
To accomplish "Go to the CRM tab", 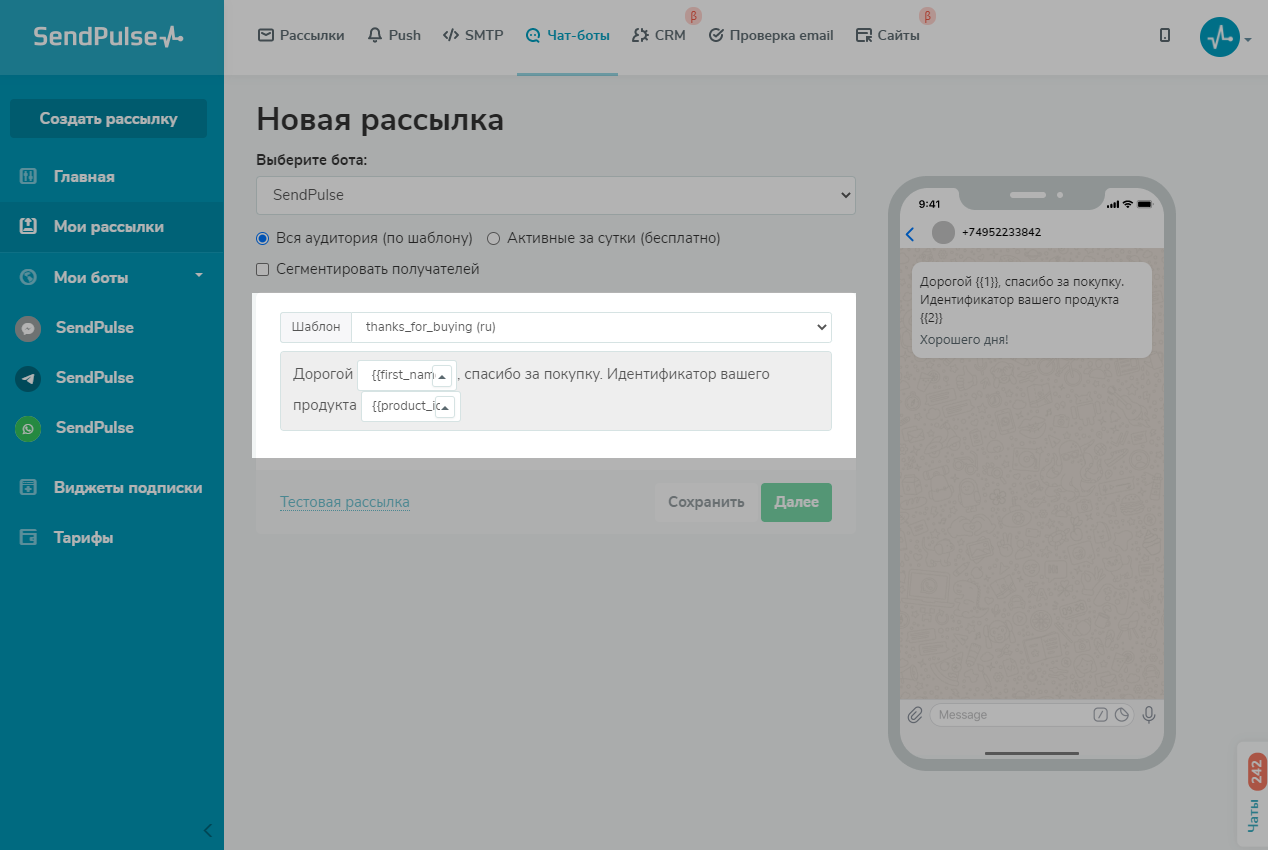I will coord(659,35).
